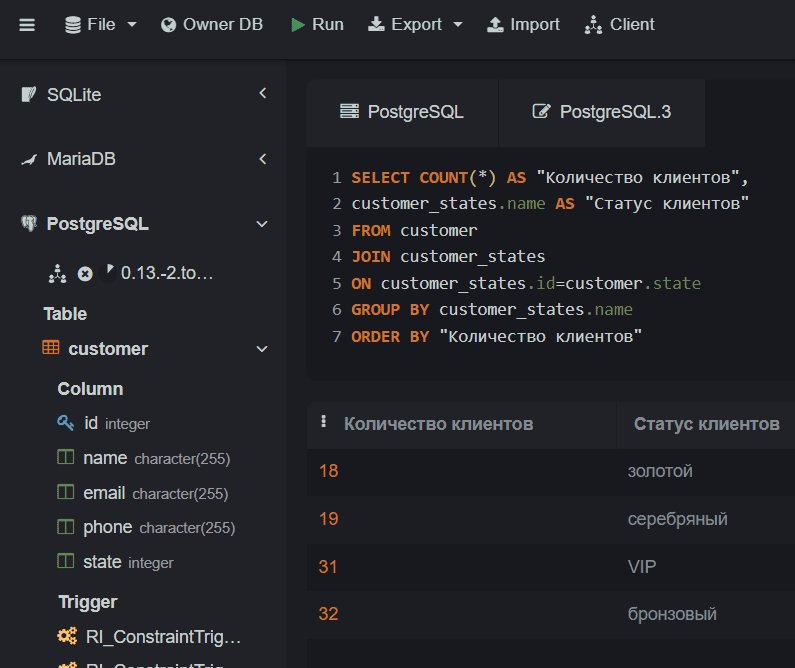This screenshot has height=668, width=795.
Task: Click the column icon beside name
Action: point(65,457)
